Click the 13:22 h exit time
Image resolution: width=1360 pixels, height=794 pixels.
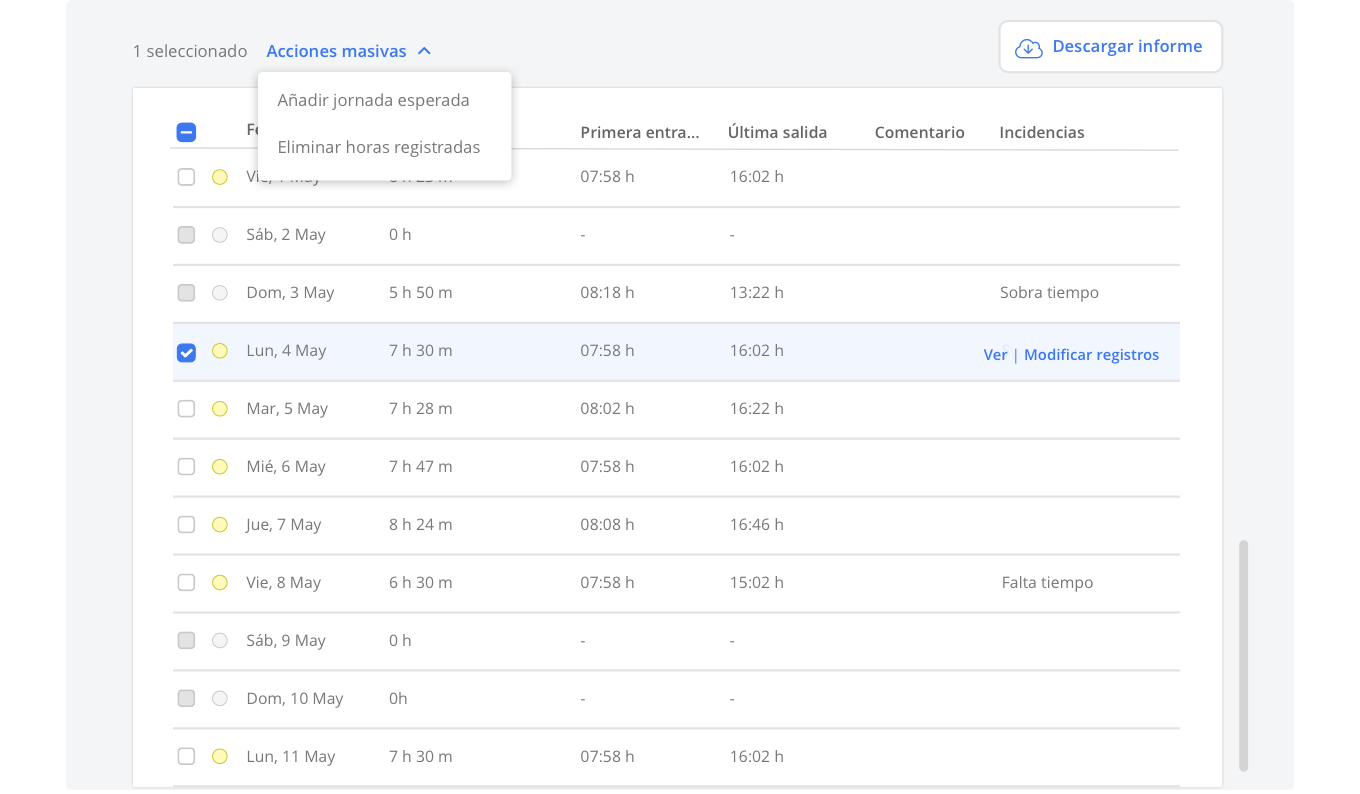(757, 293)
